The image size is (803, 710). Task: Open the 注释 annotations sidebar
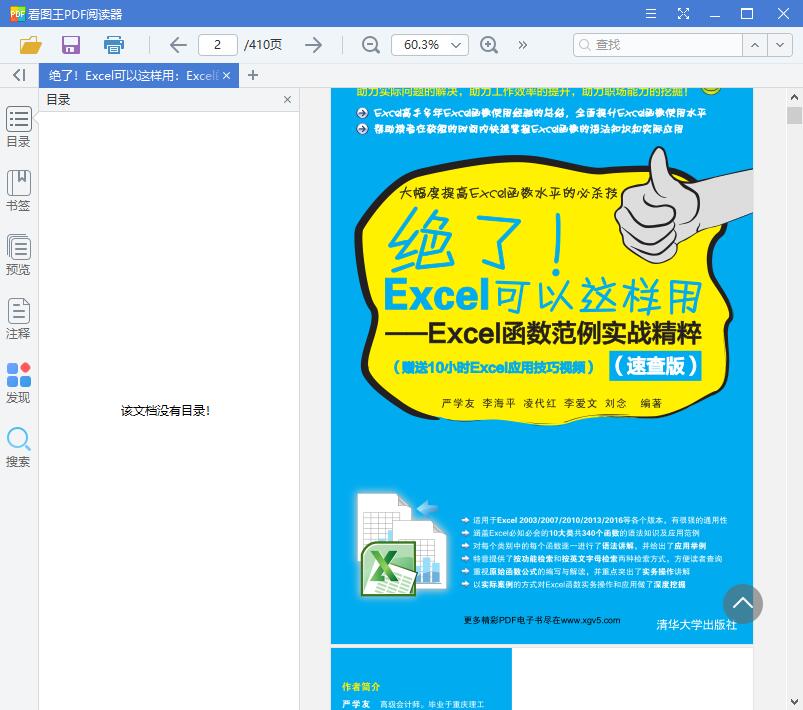(18, 319)
